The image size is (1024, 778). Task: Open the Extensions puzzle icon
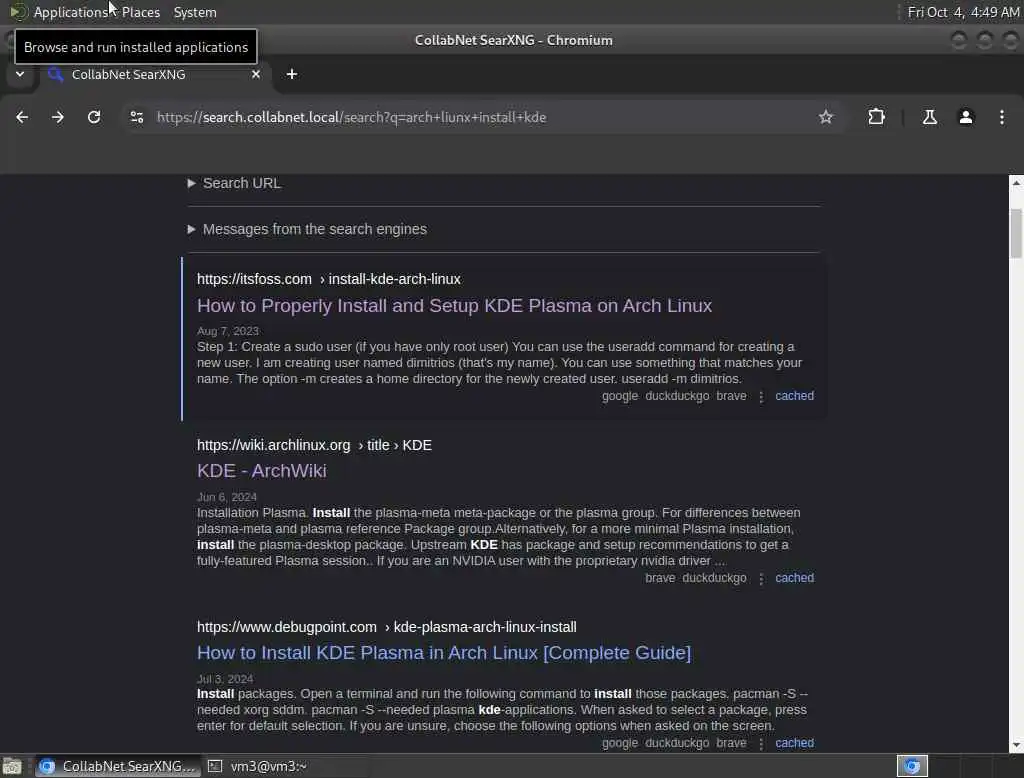tap(876, 117)
